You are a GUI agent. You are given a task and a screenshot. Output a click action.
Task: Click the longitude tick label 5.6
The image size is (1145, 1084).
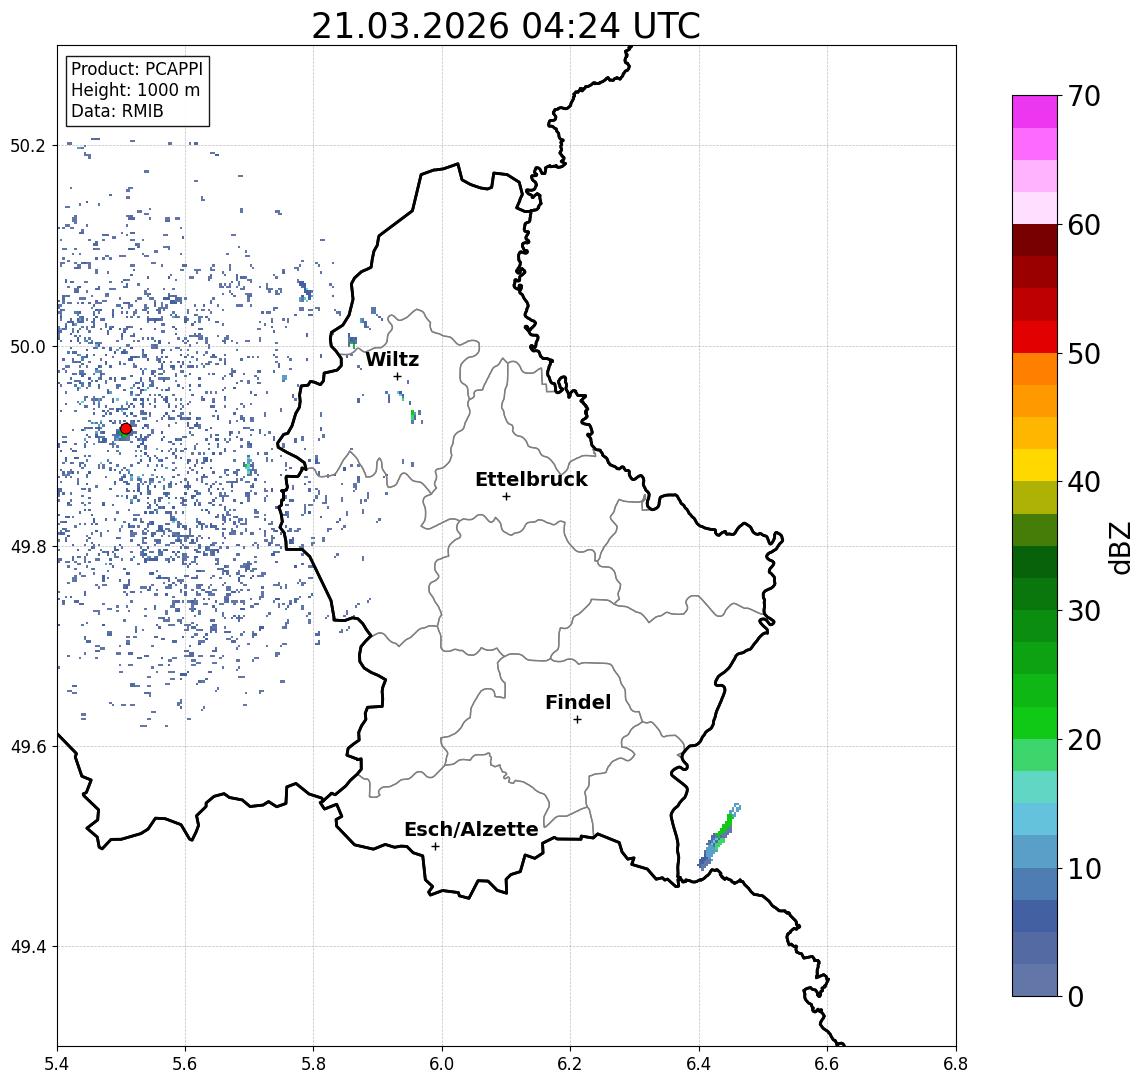(185, 1064)
